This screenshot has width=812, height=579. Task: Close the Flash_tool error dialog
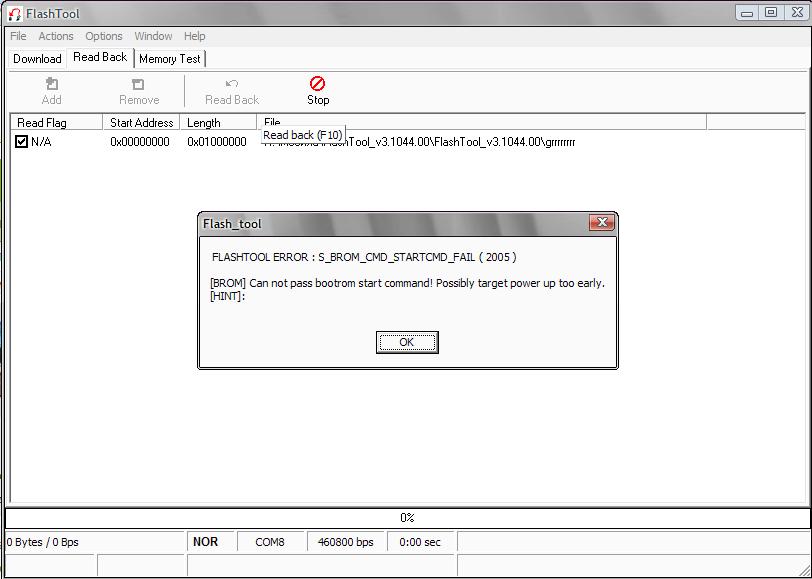[601, 223]
